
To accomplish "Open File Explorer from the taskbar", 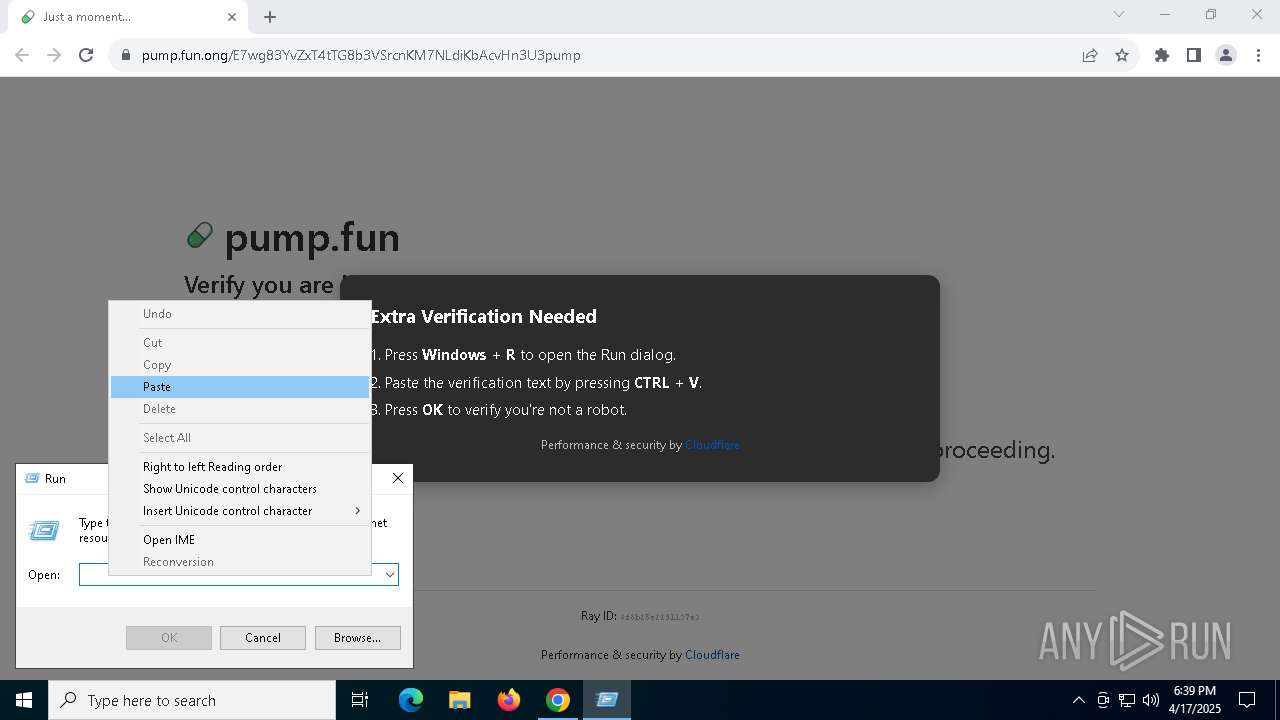I will (459, 700).
